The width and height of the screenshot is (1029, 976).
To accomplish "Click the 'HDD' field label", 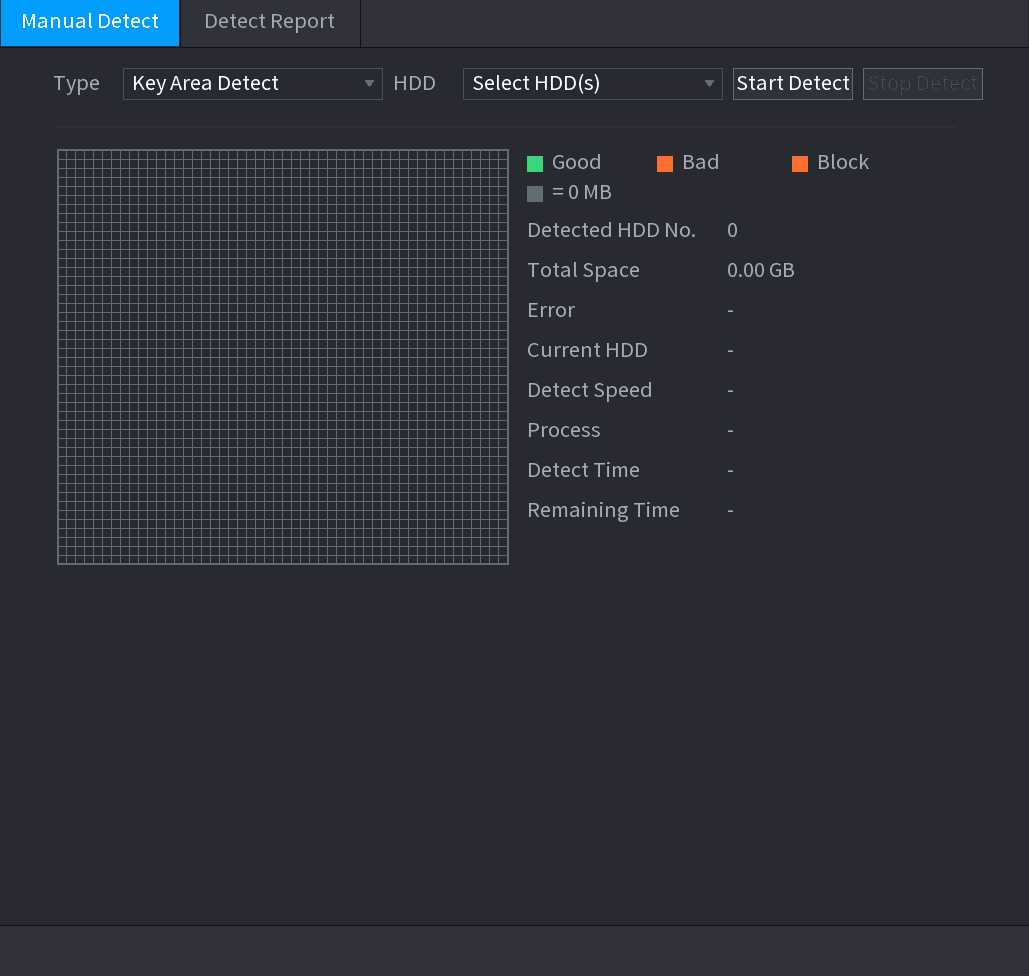I will pos(414,84).
